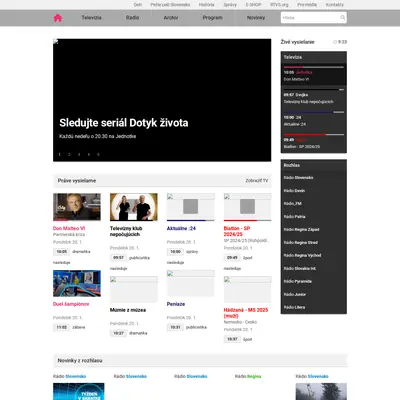Switch carousel to slide 3
Viewport: 400px width, 400px height.
(x=79, y=154)
